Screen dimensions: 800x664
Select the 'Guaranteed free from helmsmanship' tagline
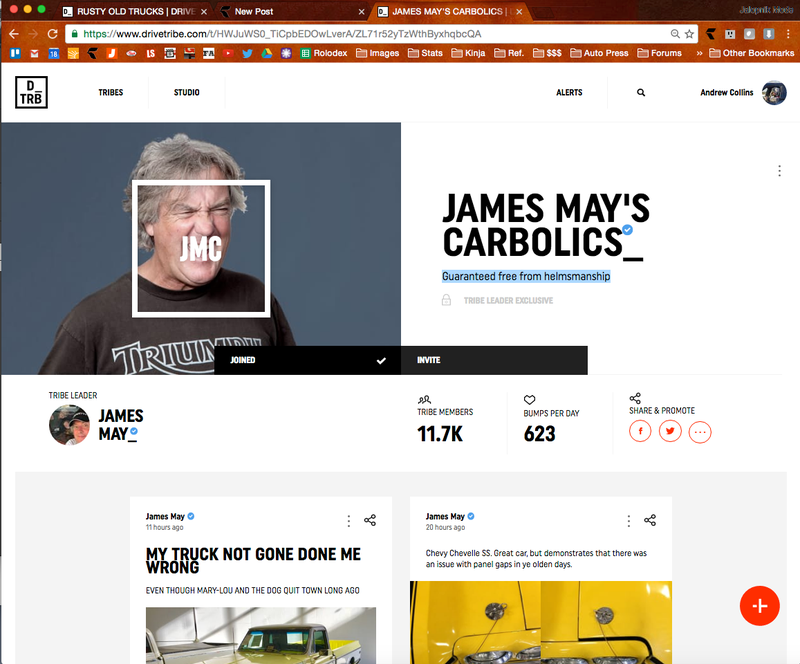[526, 276]
